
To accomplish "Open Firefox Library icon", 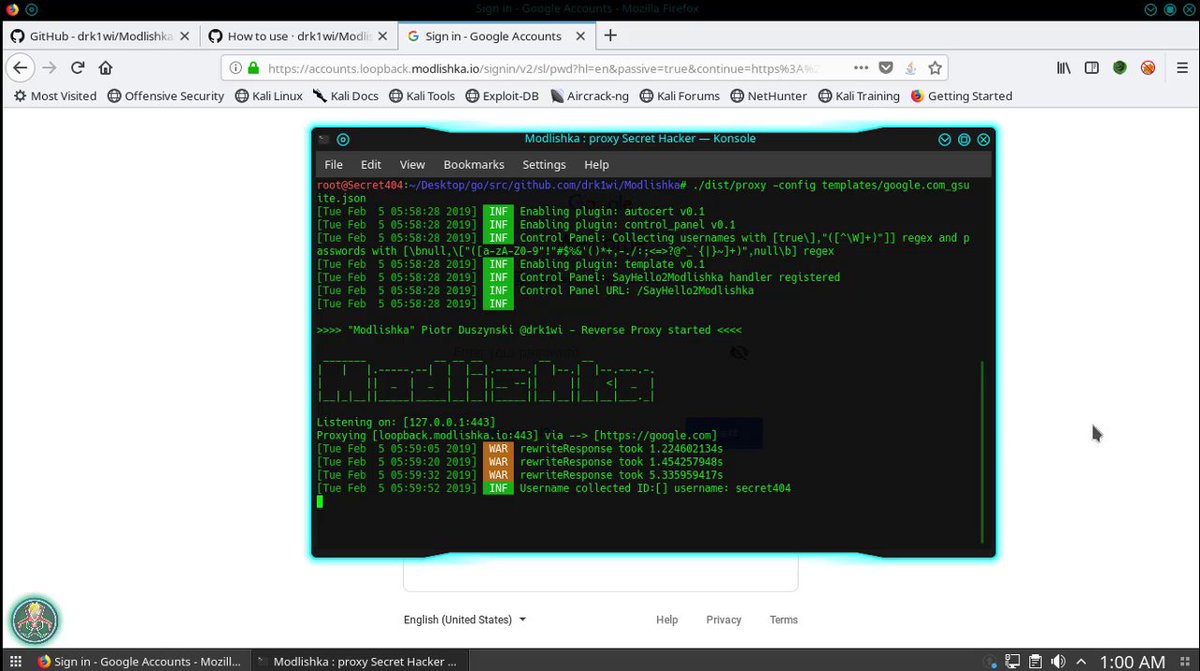I will point(1064,68).
